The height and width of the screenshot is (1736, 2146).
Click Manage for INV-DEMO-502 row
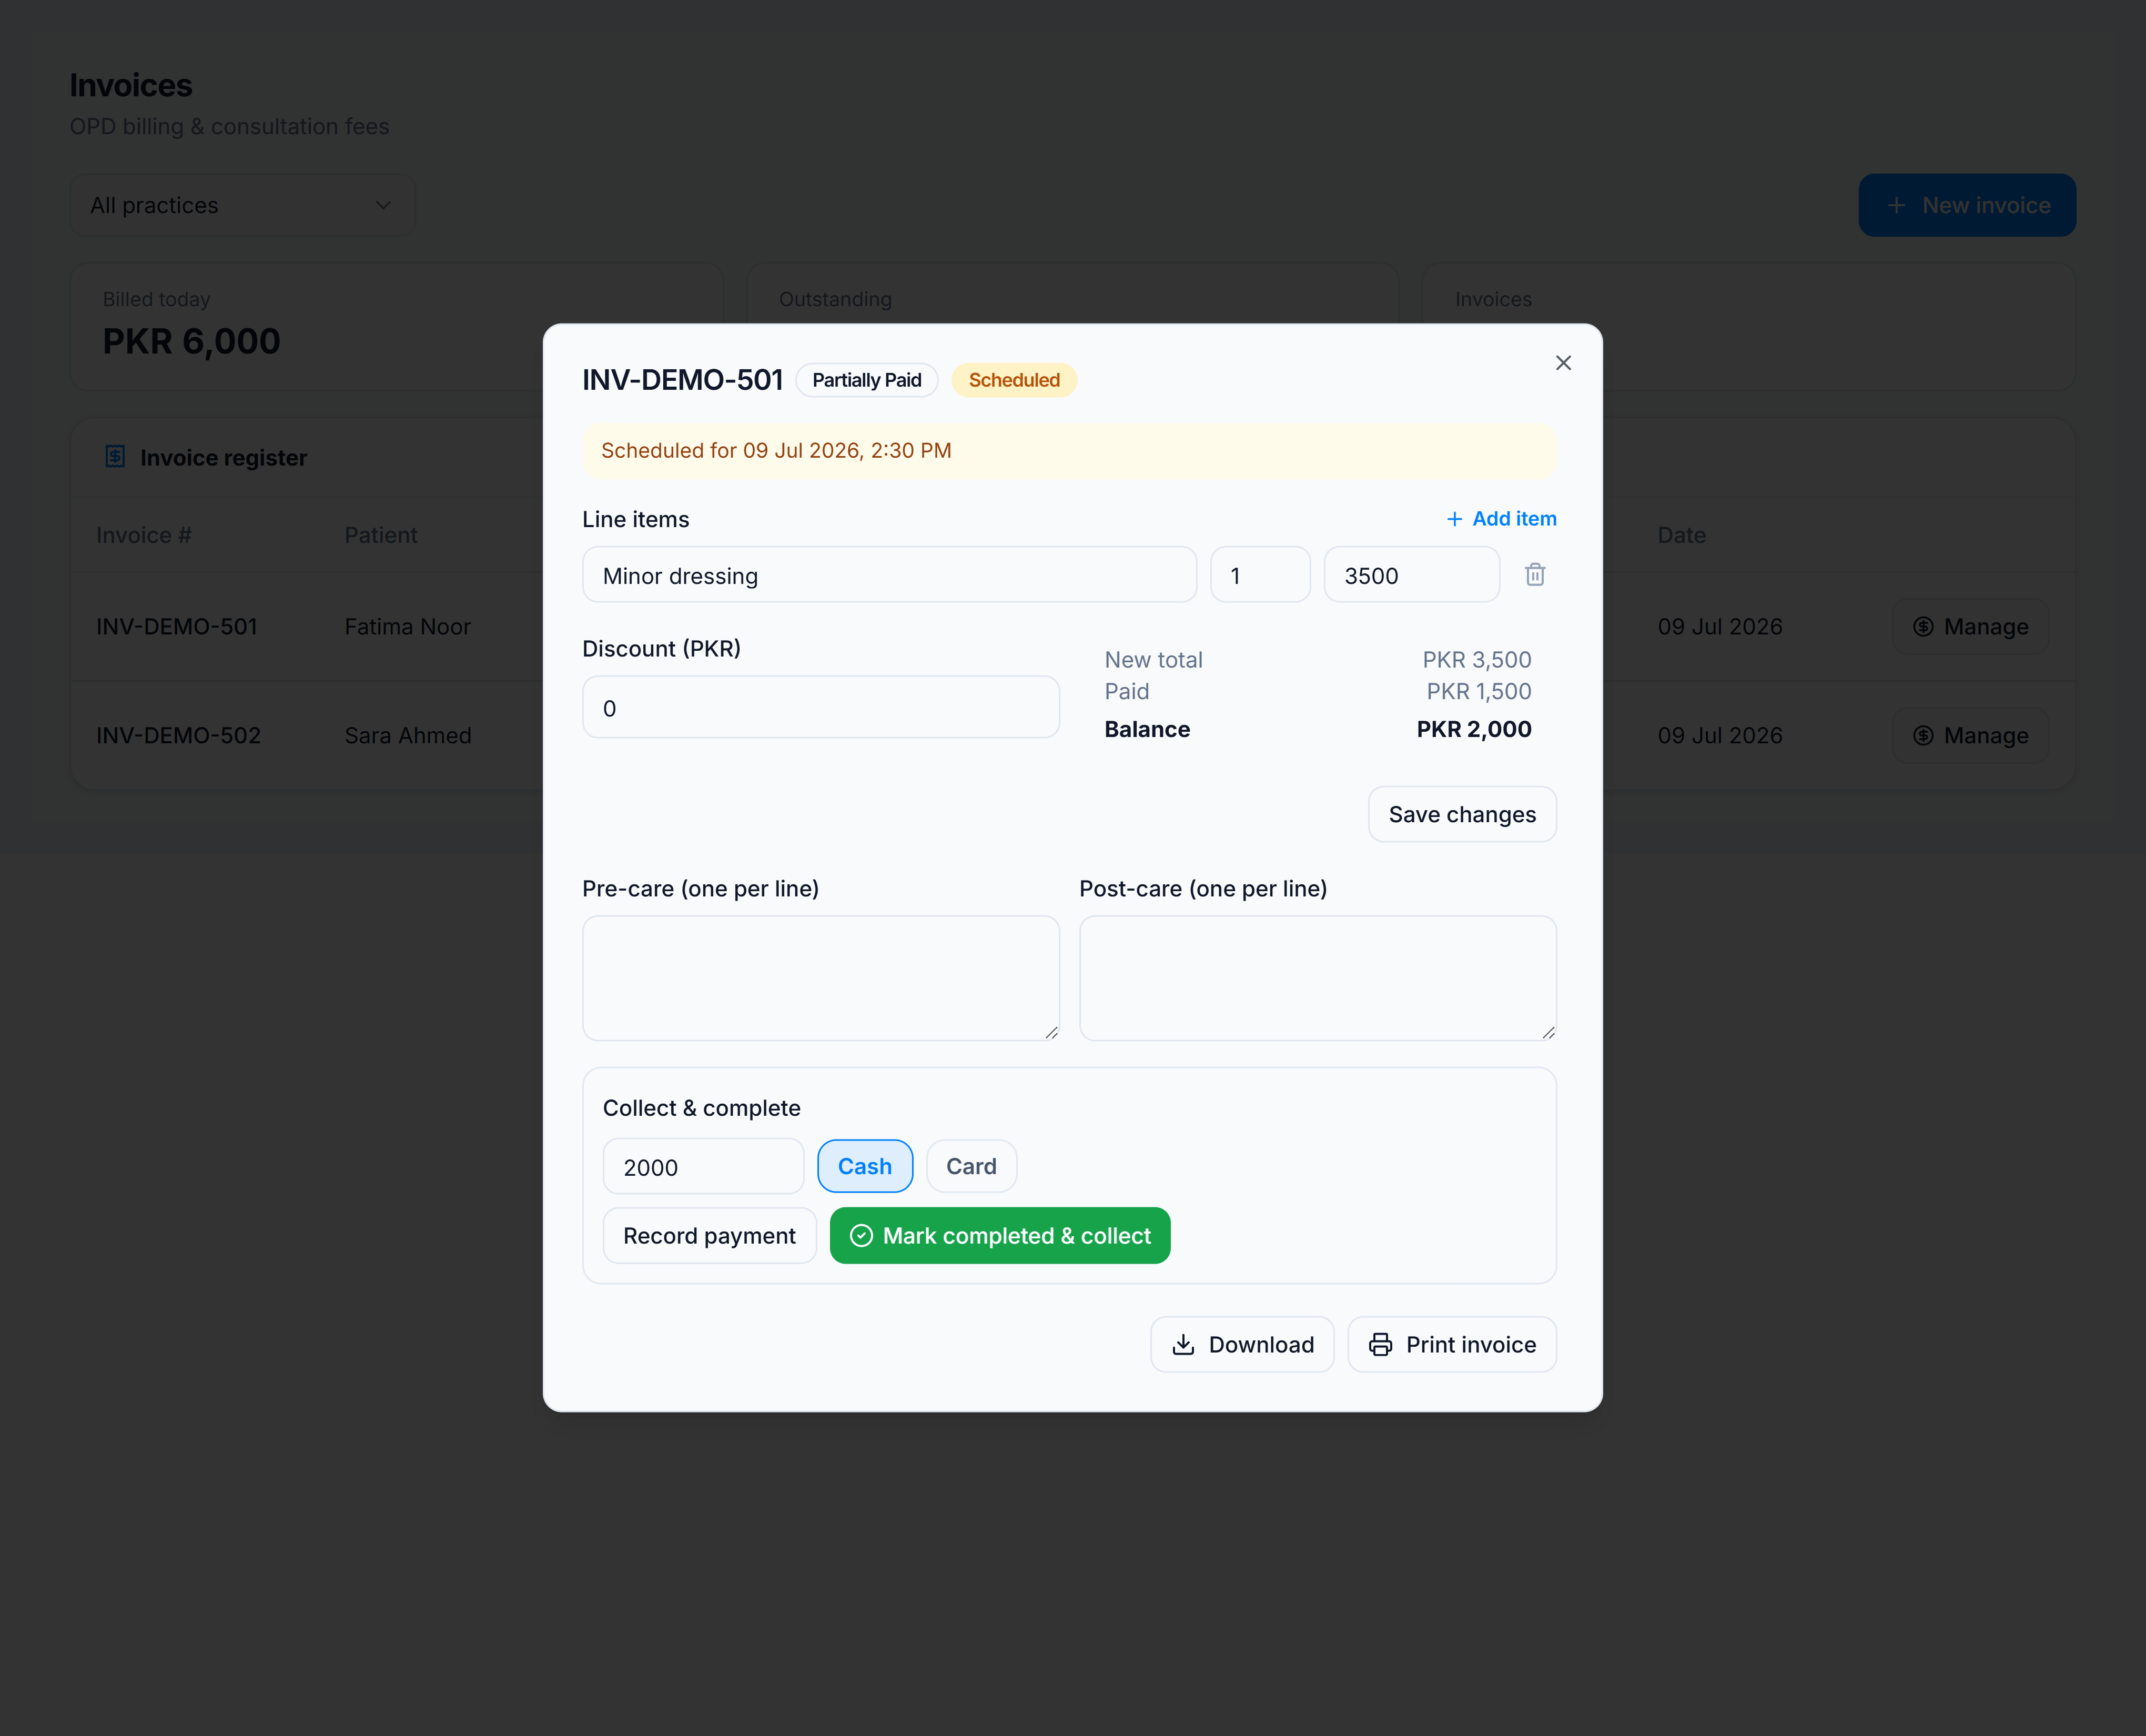click(x=1970, y=736)
